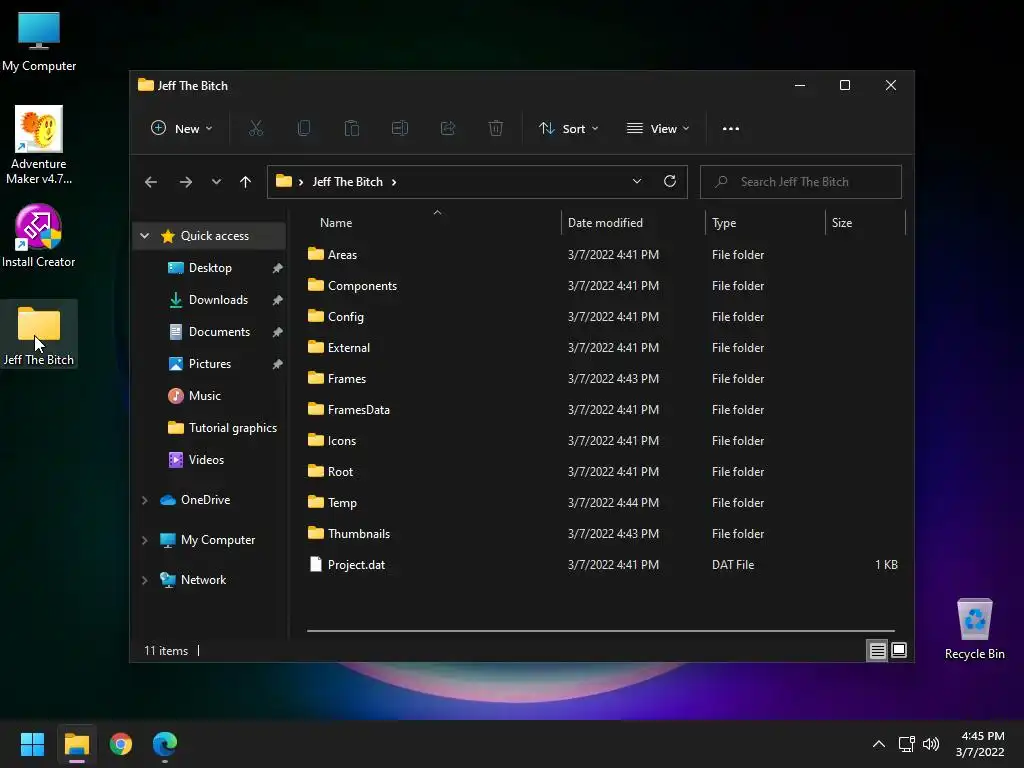This screenshot has width=1024, height=768.
Task: Collapse the Quick access tree node
Action: point(144,236)
